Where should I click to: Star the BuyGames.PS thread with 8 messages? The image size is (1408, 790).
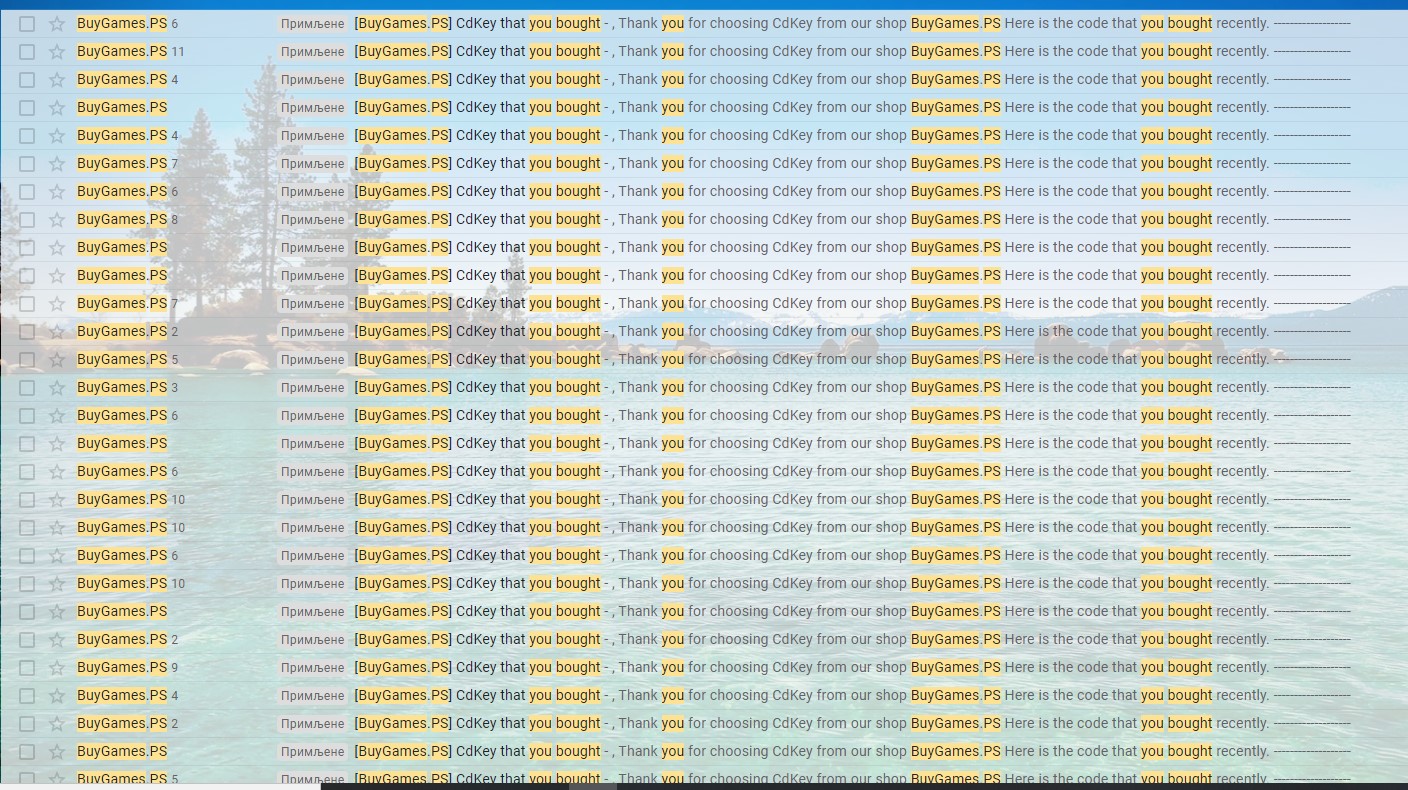pyautogui.click(x=57, y=219)
